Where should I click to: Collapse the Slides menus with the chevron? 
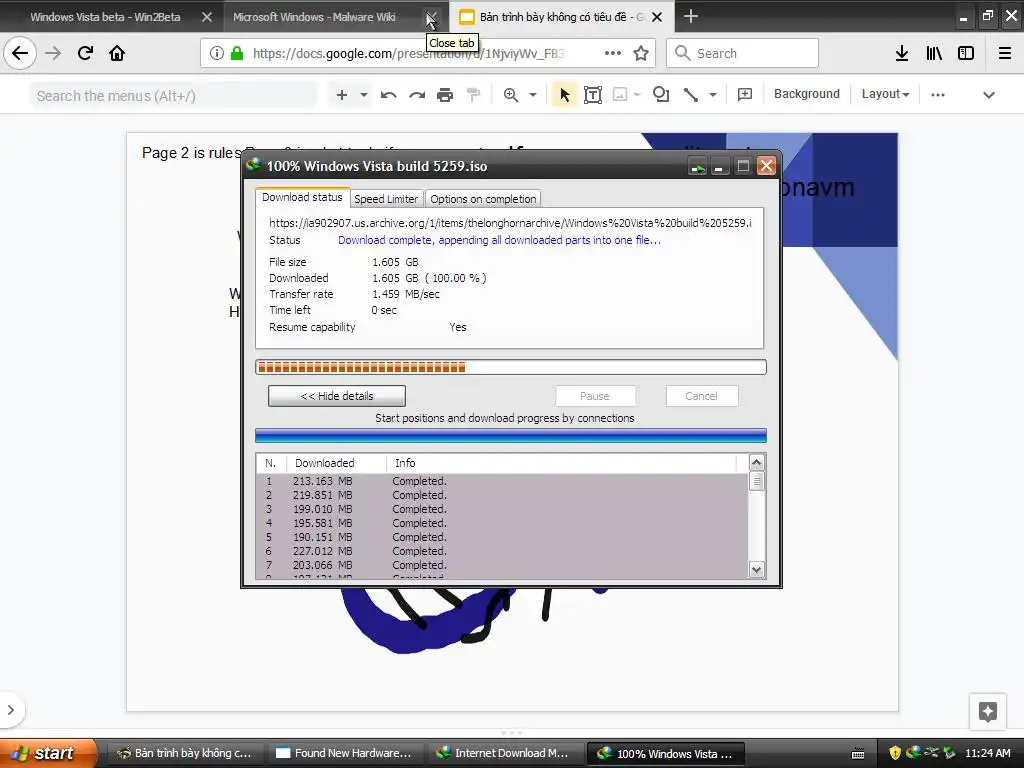point(989,95)
